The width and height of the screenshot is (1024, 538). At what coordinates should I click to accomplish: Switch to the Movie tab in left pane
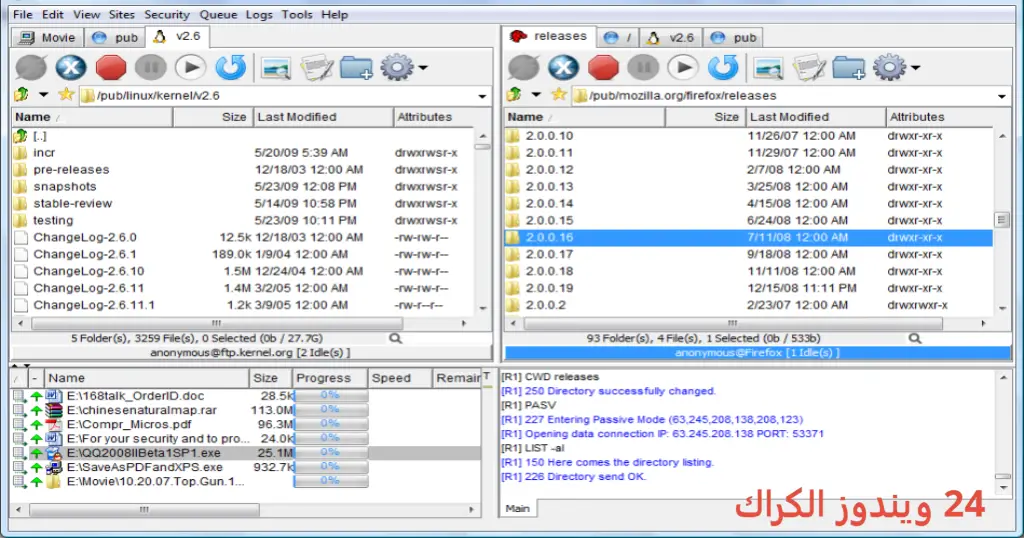(47, 38)
